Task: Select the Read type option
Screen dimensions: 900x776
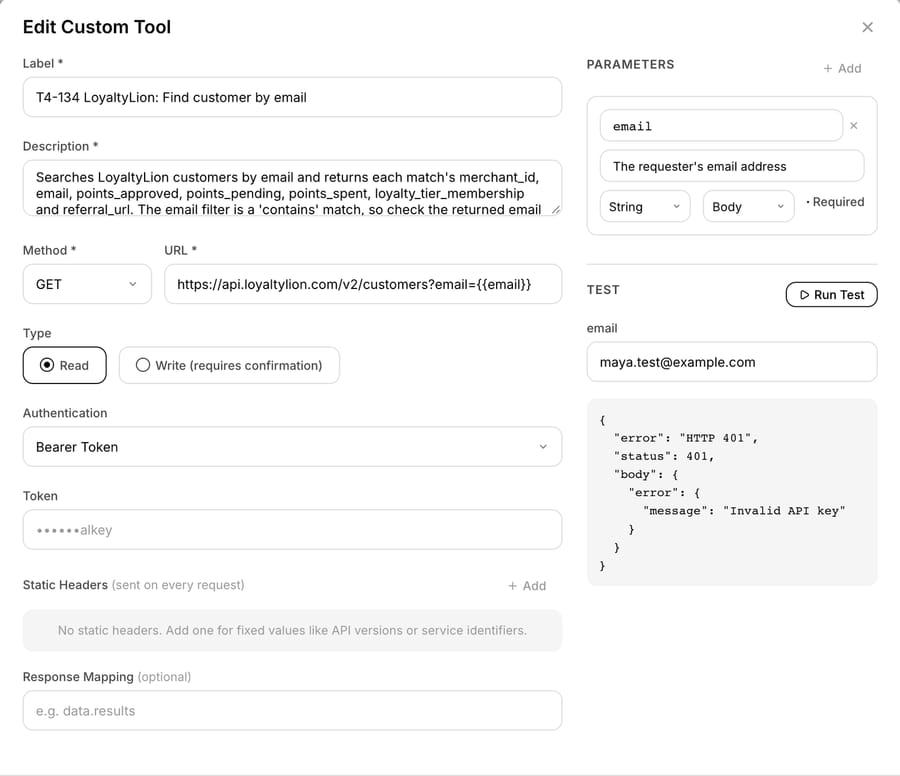Action: point(64,365)
